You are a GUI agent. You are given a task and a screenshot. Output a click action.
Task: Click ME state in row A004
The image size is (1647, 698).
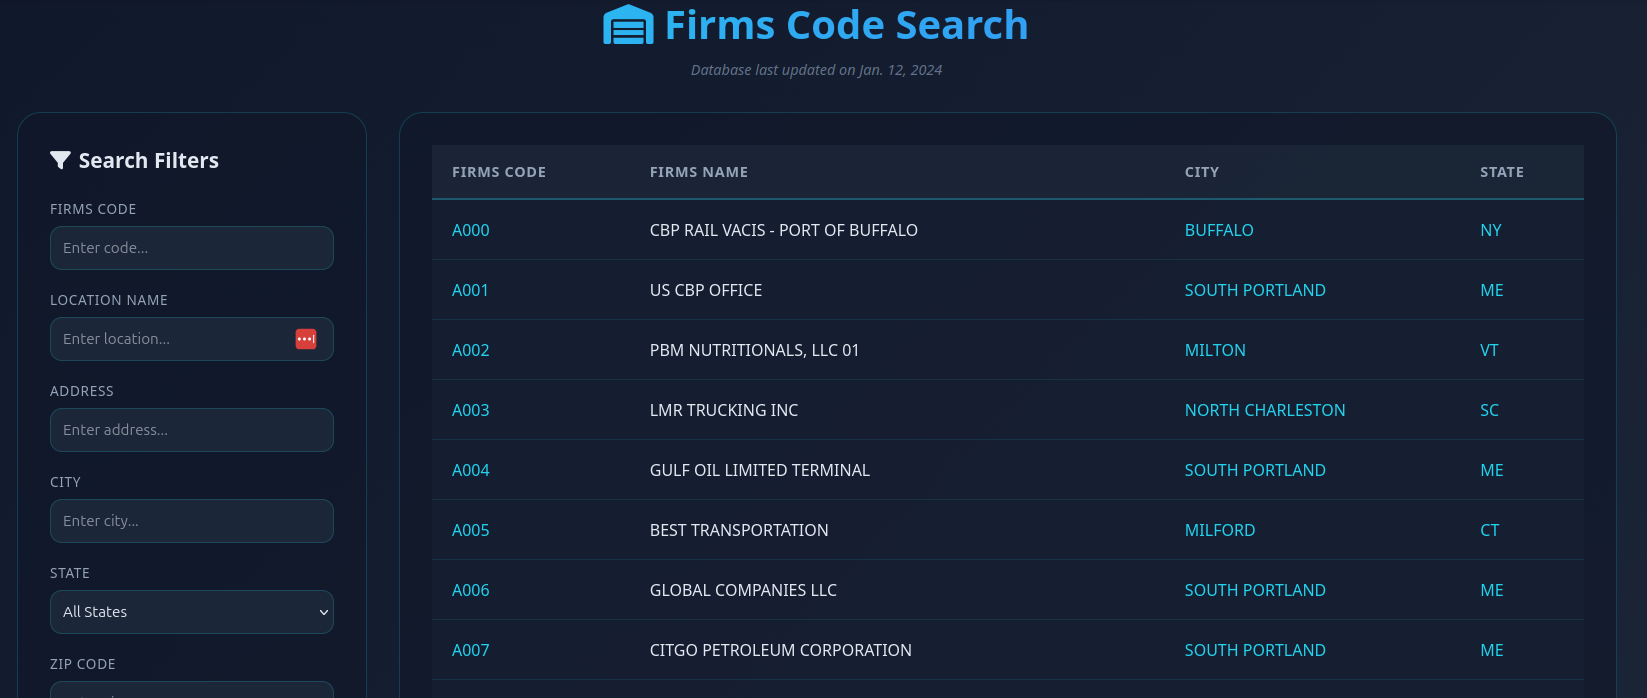click(x=1492, y=470)
